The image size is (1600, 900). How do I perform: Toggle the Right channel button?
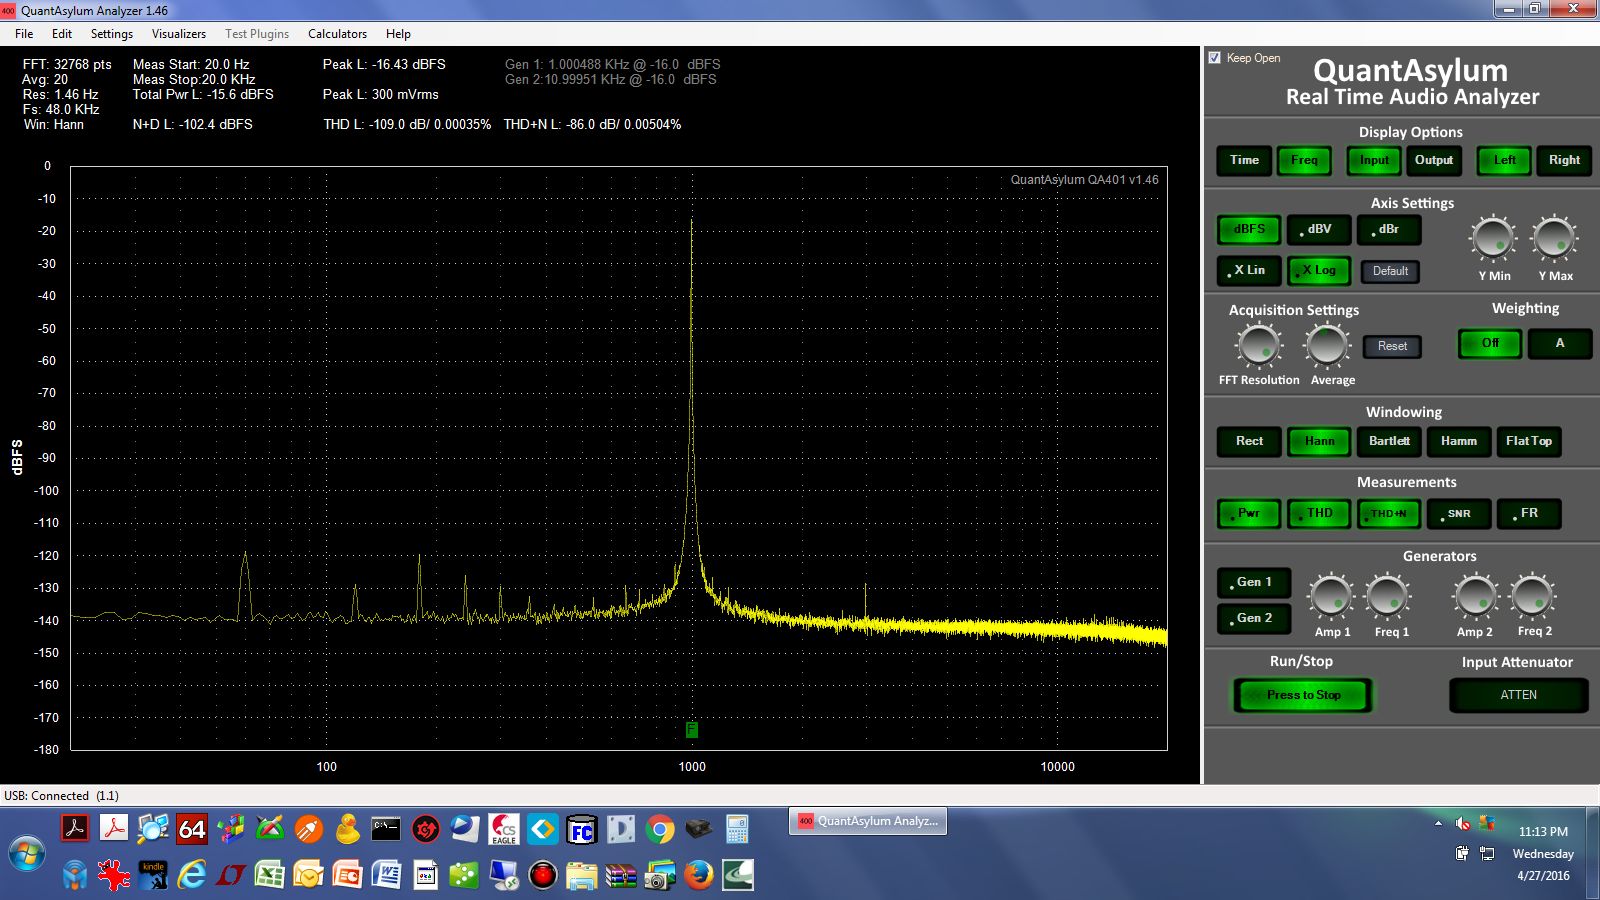pos(1564,160)
